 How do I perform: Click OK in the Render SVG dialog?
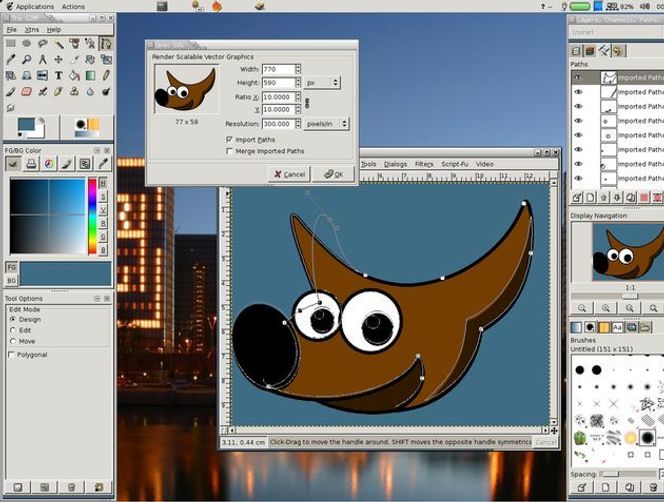333,174
